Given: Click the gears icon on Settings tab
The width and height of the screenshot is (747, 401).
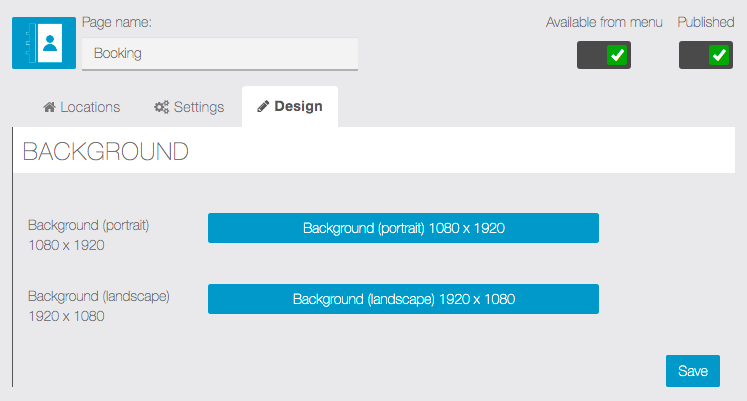Looking at the screenshot, I should [x=161, y=107].
